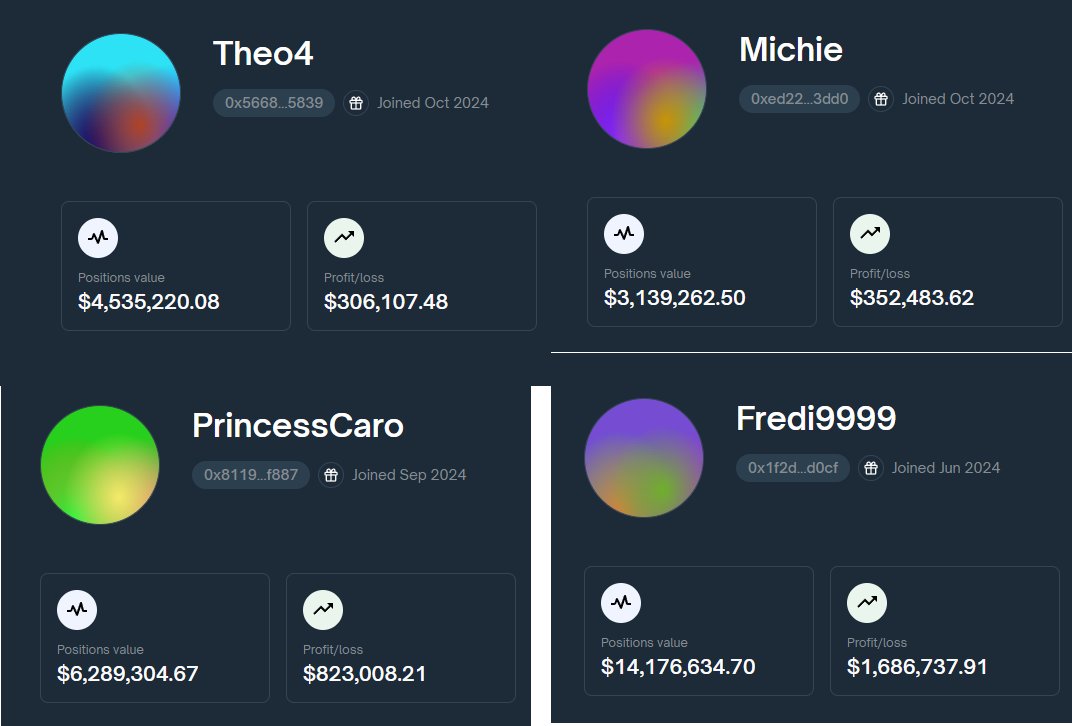Click the gift icon beside Theo4's join date
Screen dimensions: 1072x726
[x=356, y=103]
